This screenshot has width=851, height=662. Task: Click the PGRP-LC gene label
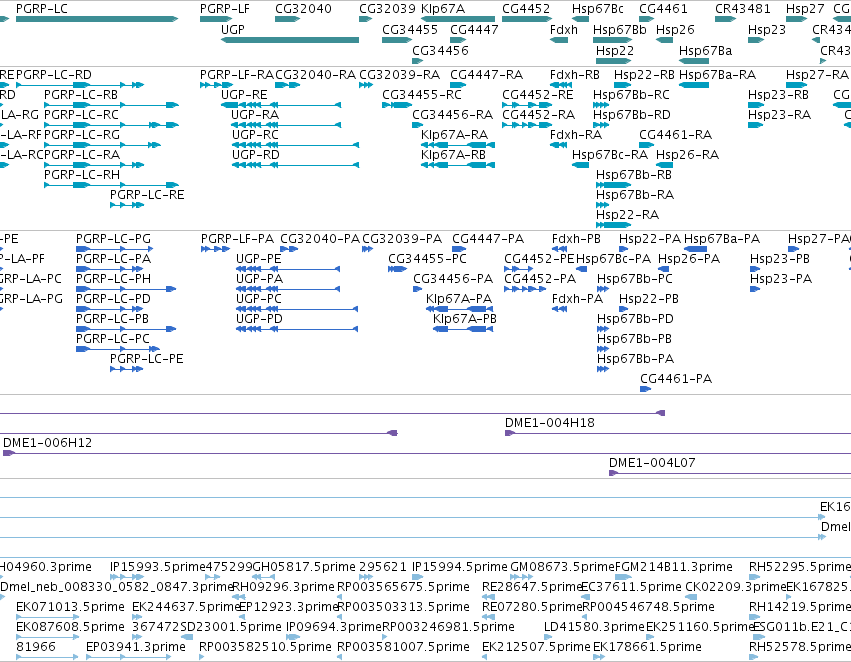pos(42,9)
